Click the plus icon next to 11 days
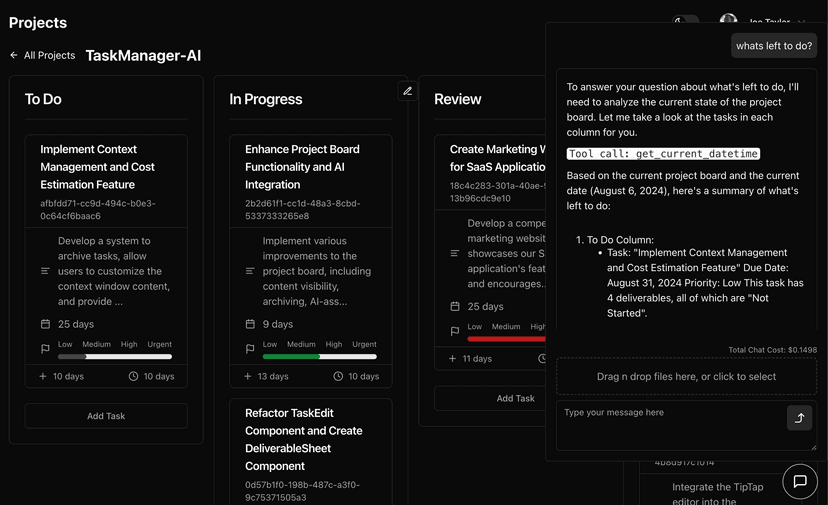 pos(452,358)
